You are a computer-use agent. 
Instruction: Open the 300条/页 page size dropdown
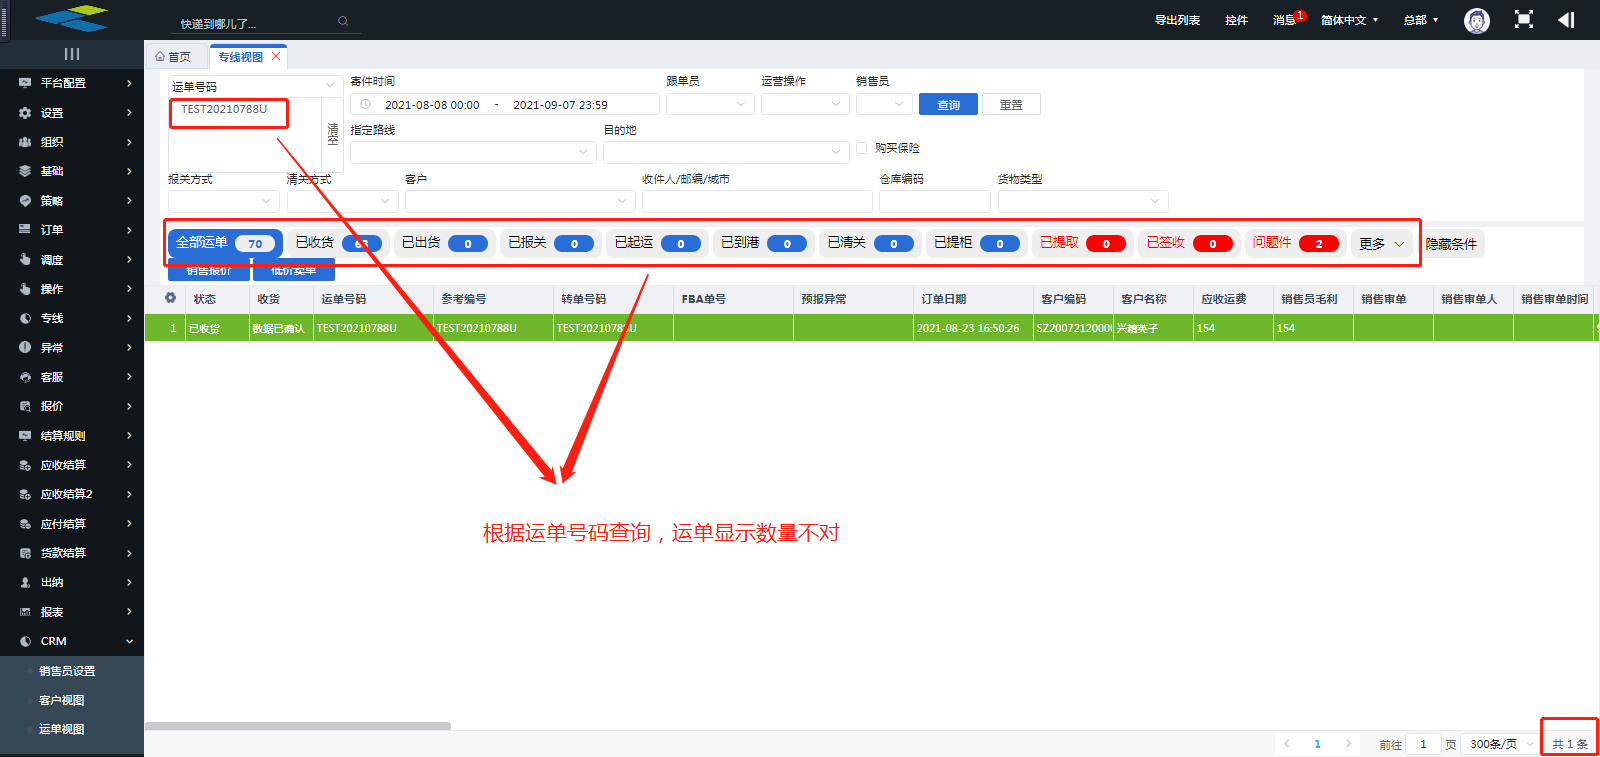click(1500, 744)
